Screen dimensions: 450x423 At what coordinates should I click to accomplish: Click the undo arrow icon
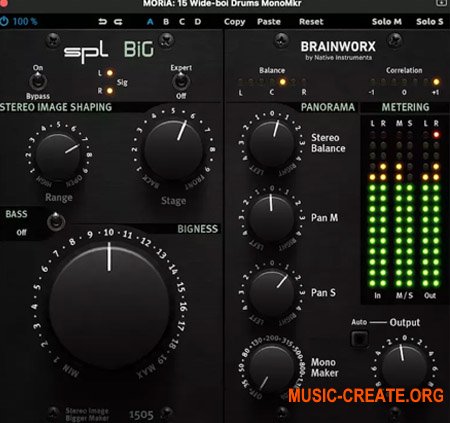102,22
